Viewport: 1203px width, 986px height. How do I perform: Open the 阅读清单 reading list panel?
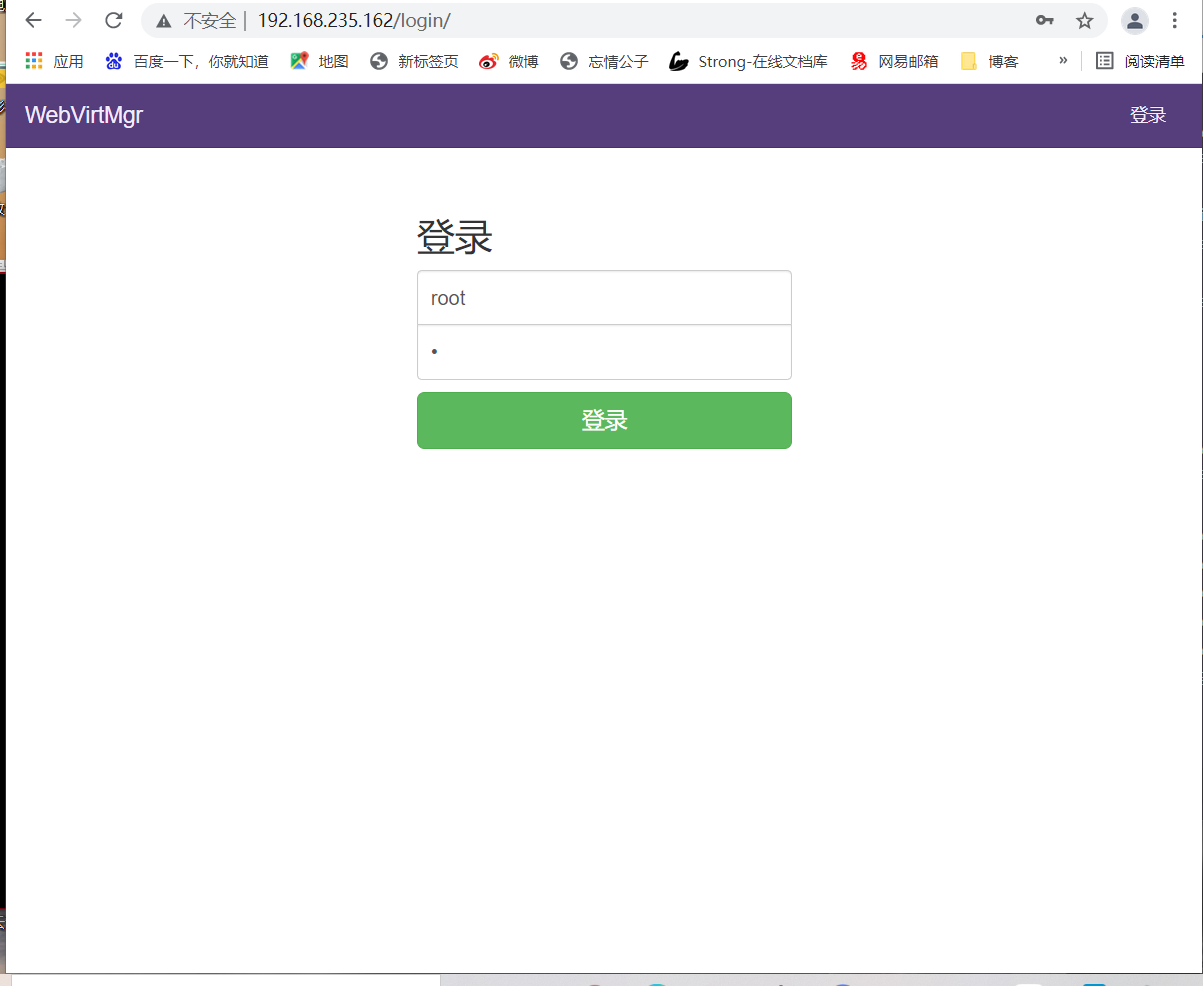1141,60
